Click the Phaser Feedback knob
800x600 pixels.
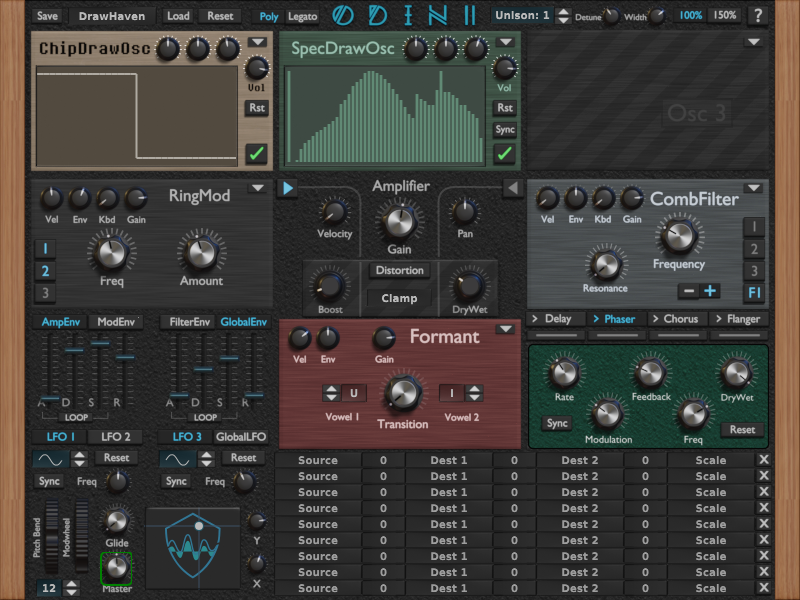650,372
